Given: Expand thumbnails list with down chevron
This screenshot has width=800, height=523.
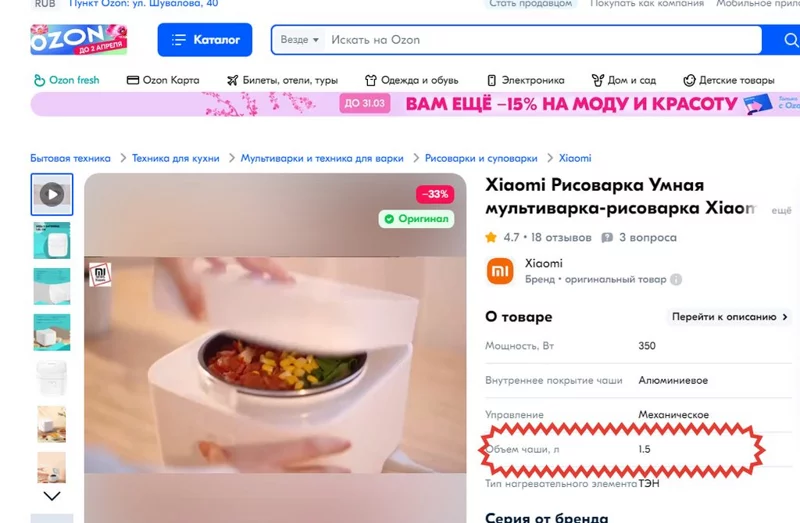Looking at the screenshot, I should (52, 496).
